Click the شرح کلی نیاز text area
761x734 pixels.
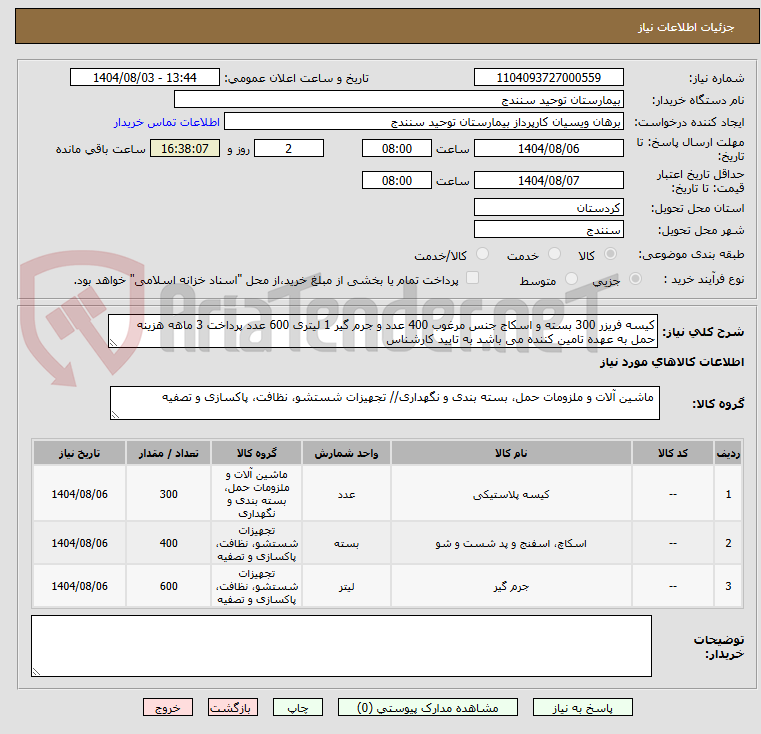click(x=383, y=331)
